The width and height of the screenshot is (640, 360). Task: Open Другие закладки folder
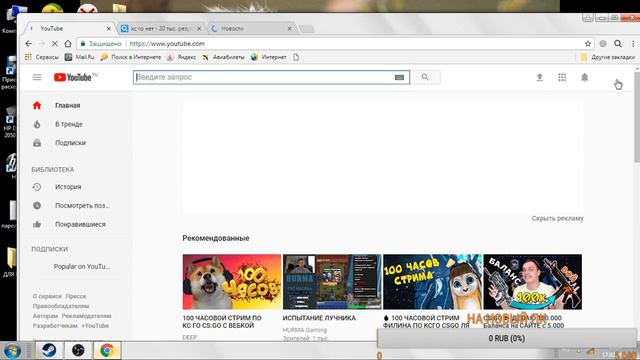[607, 57]
